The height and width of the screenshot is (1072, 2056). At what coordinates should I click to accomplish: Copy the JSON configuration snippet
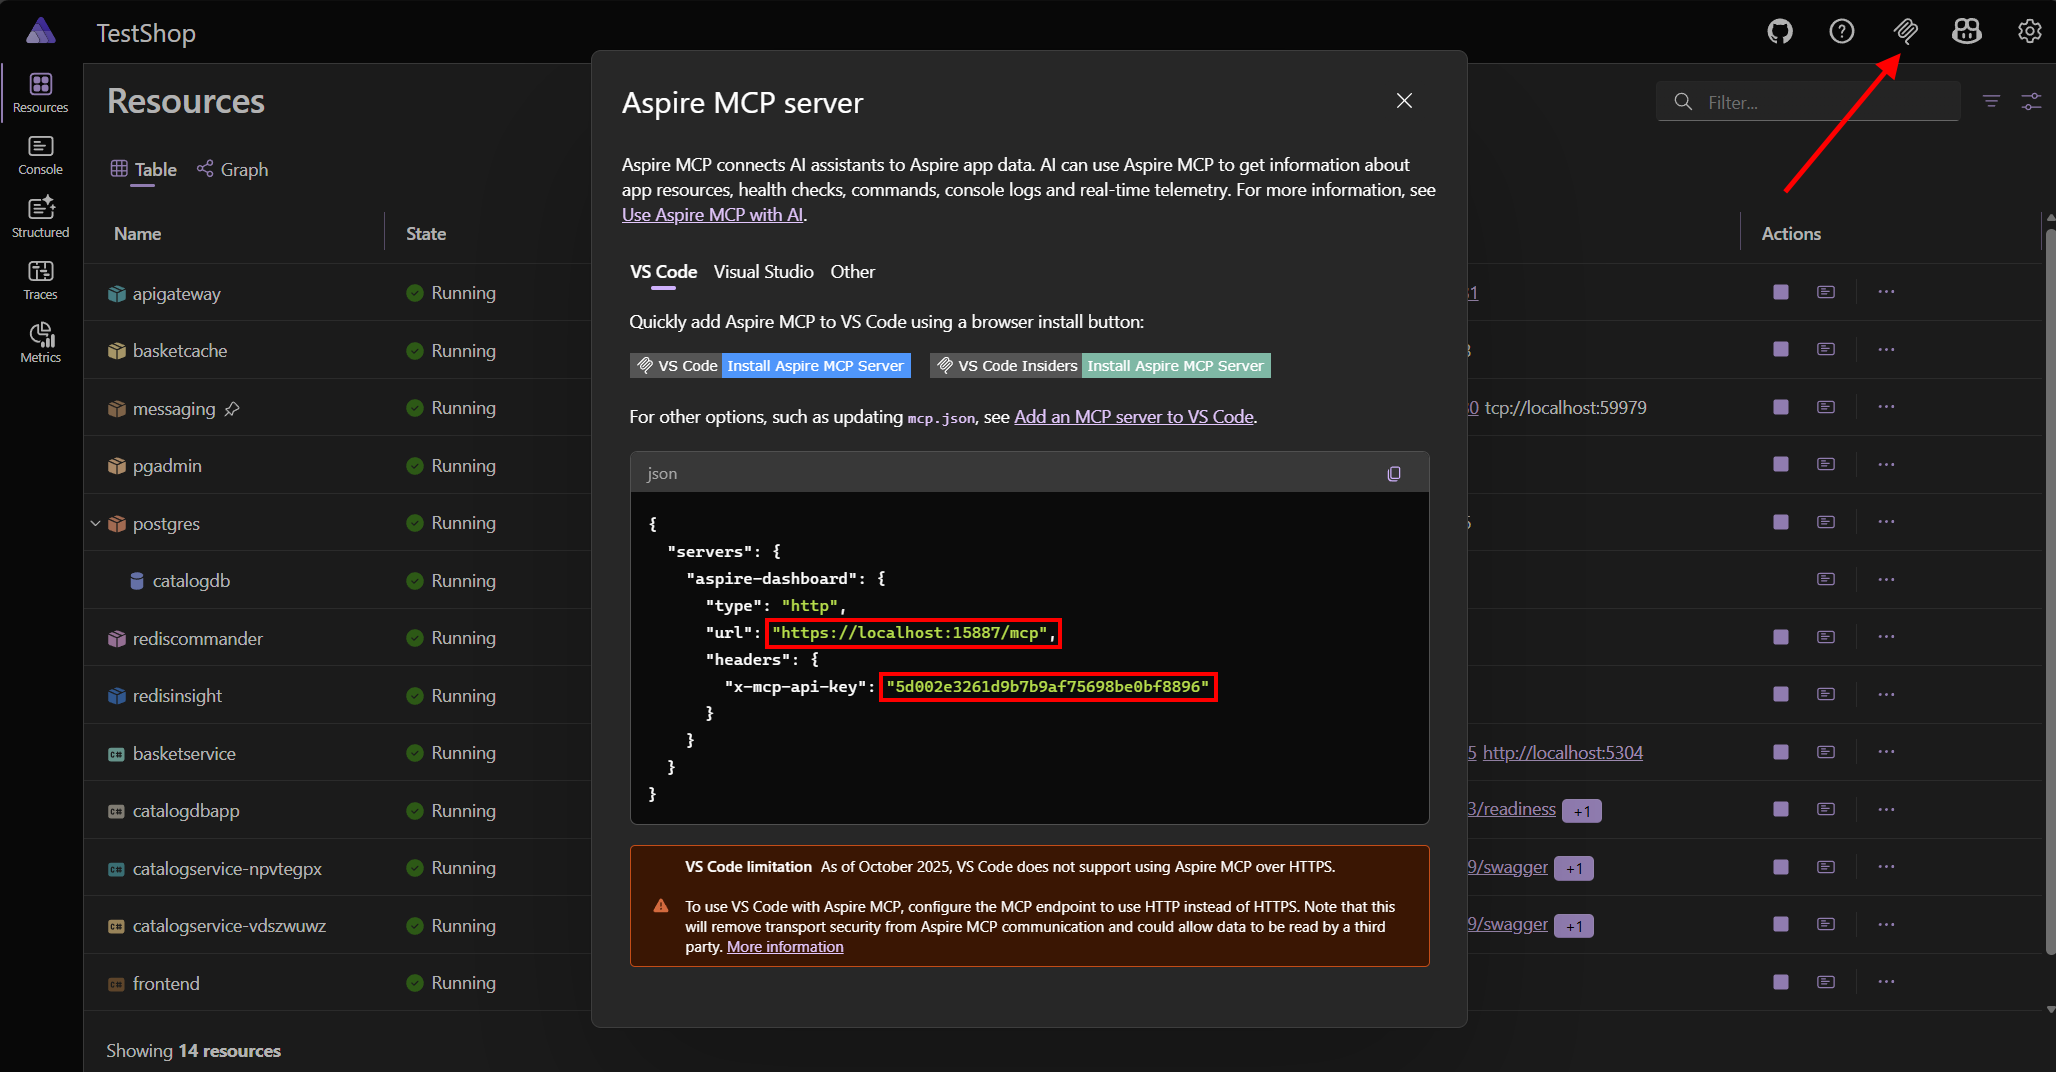1393,473
